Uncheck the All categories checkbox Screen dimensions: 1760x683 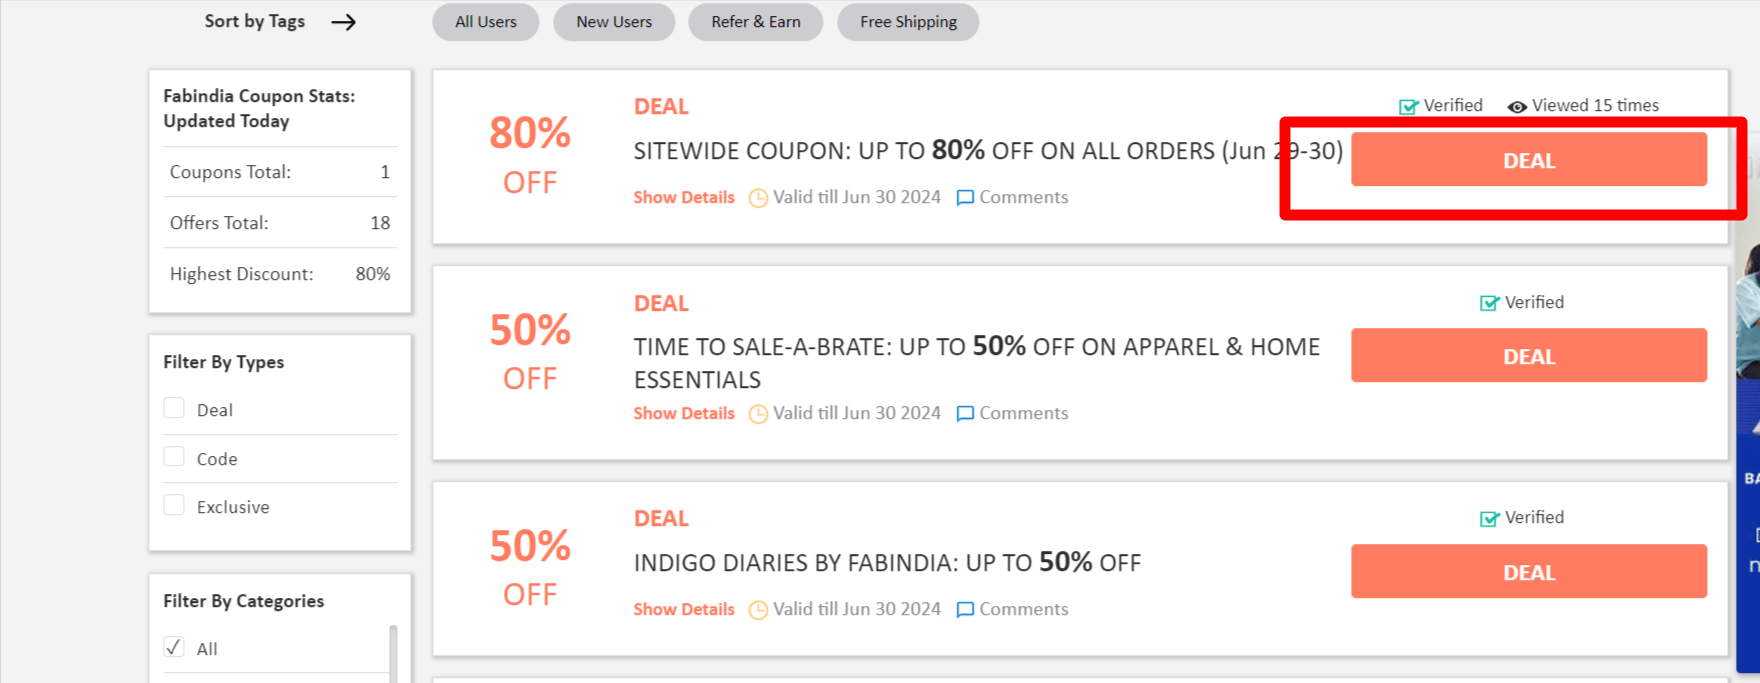[174, 647]
